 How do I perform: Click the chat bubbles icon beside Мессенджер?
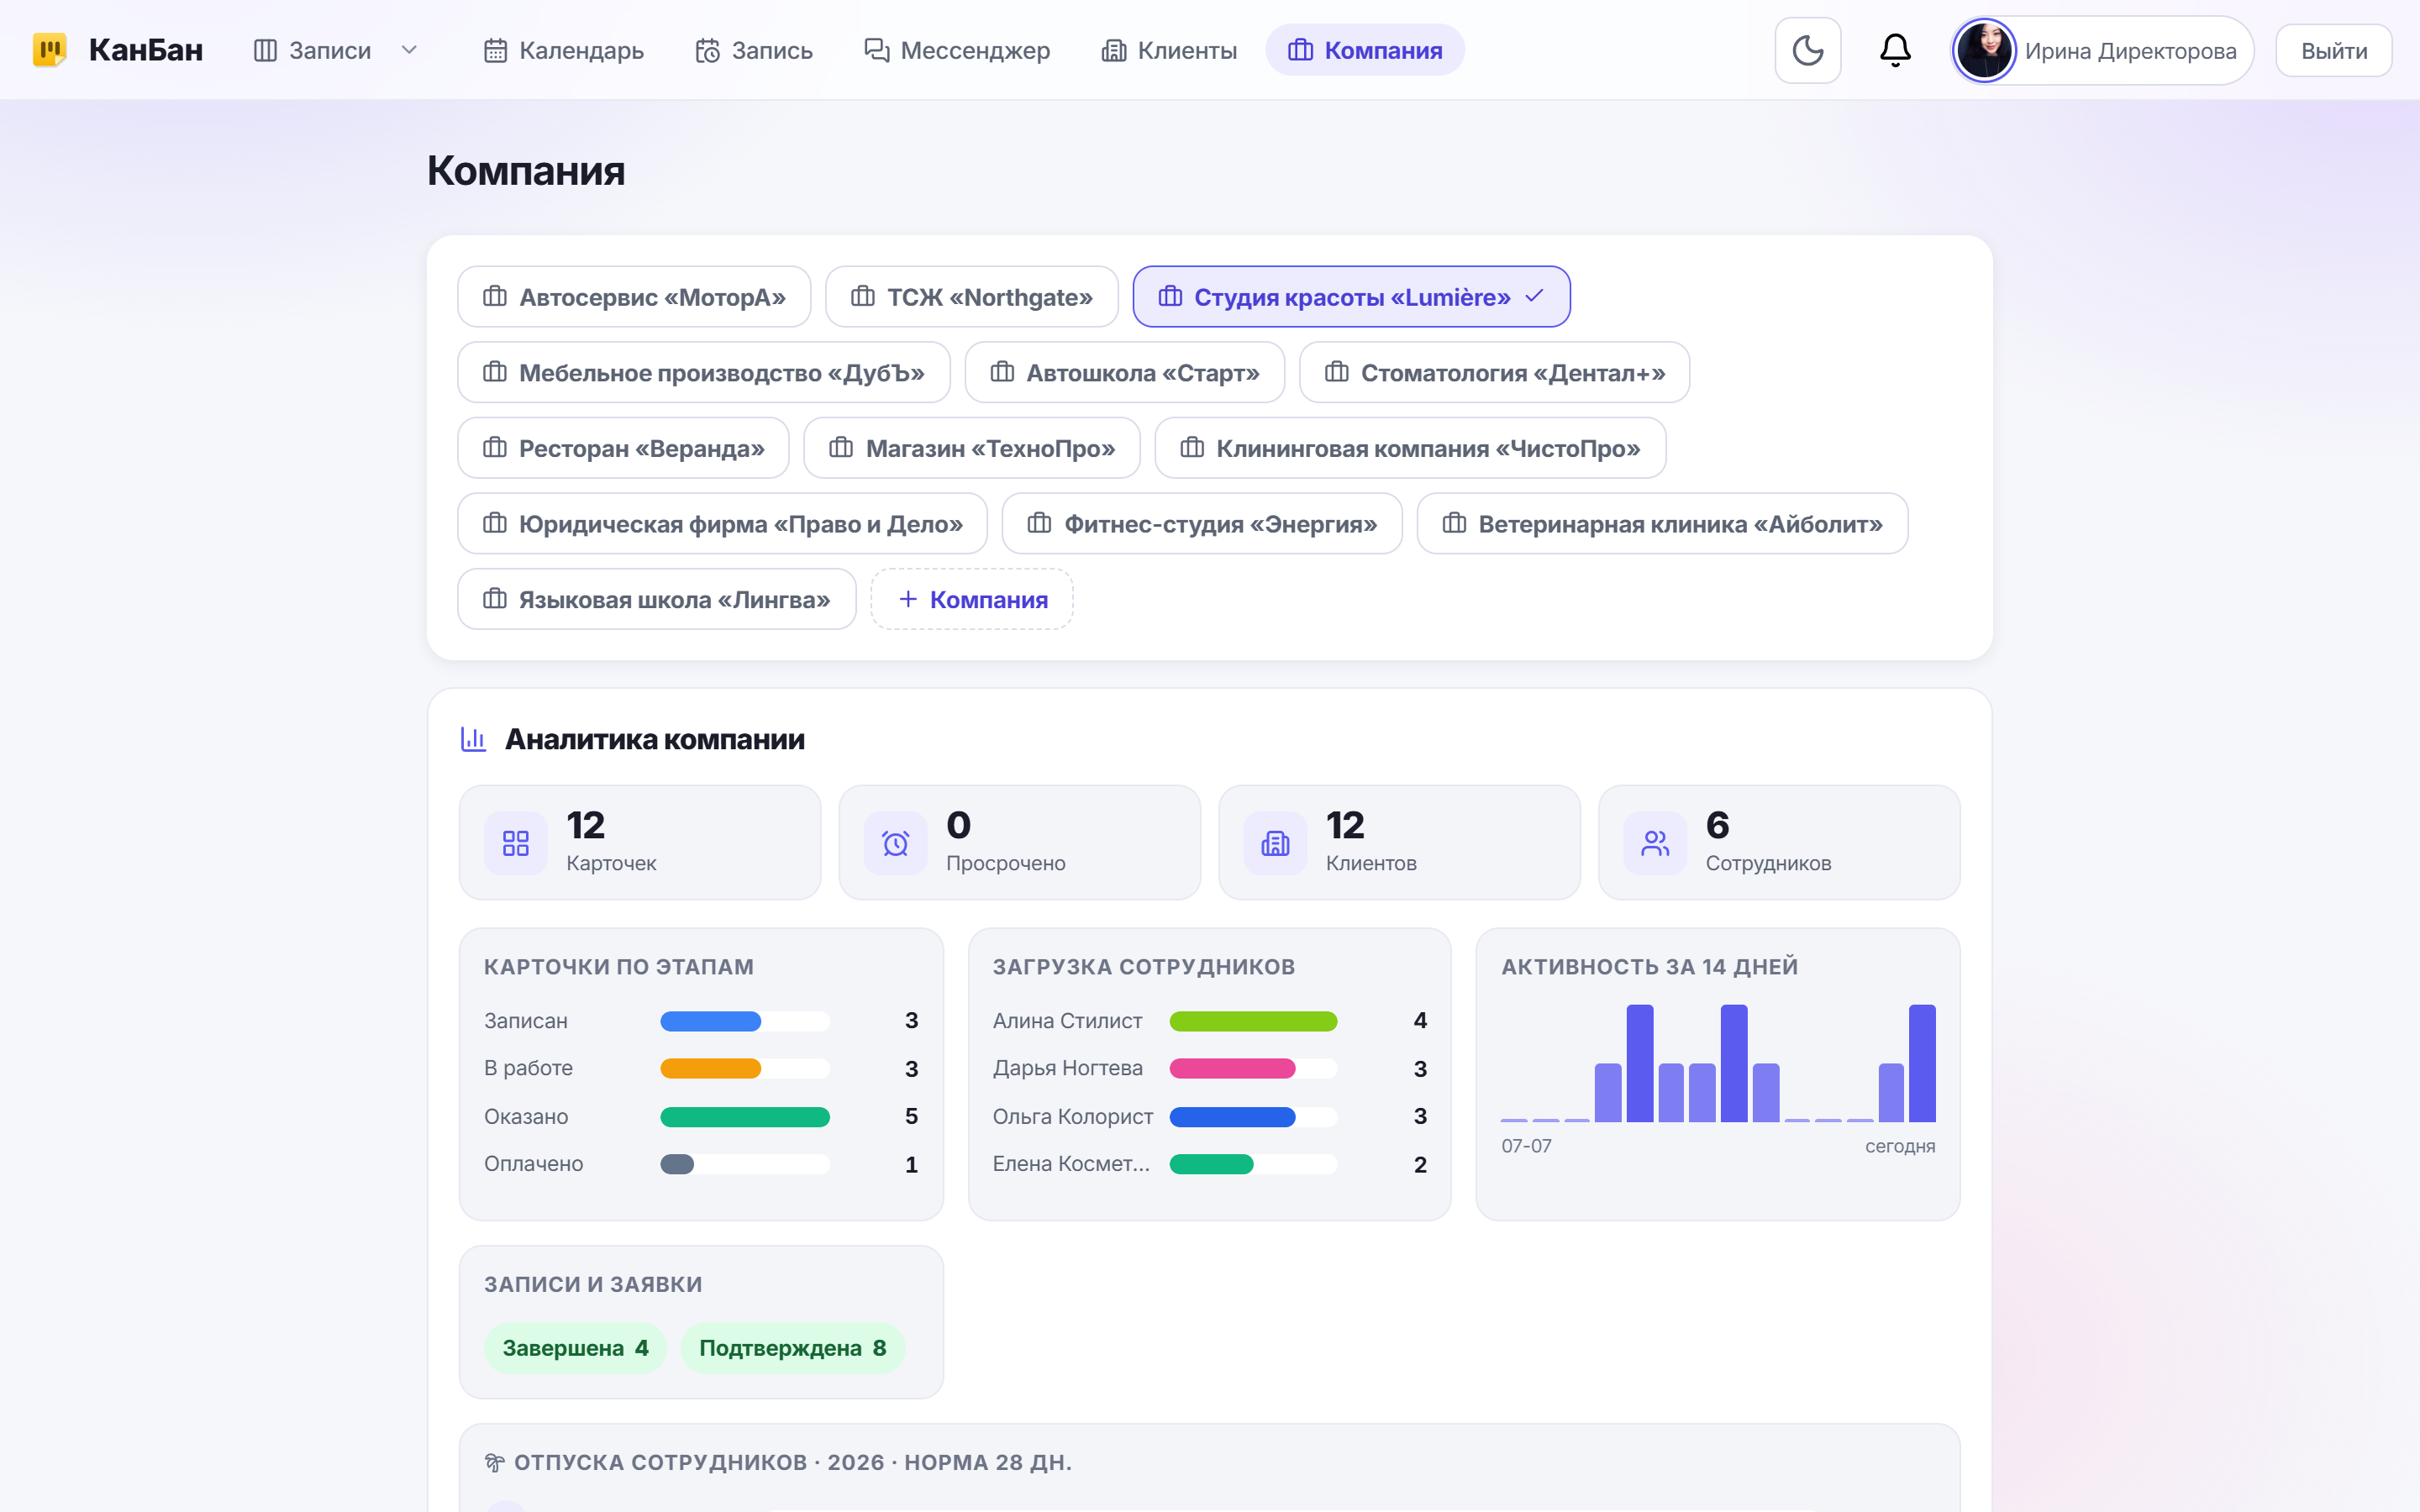[x=876, y=50]
